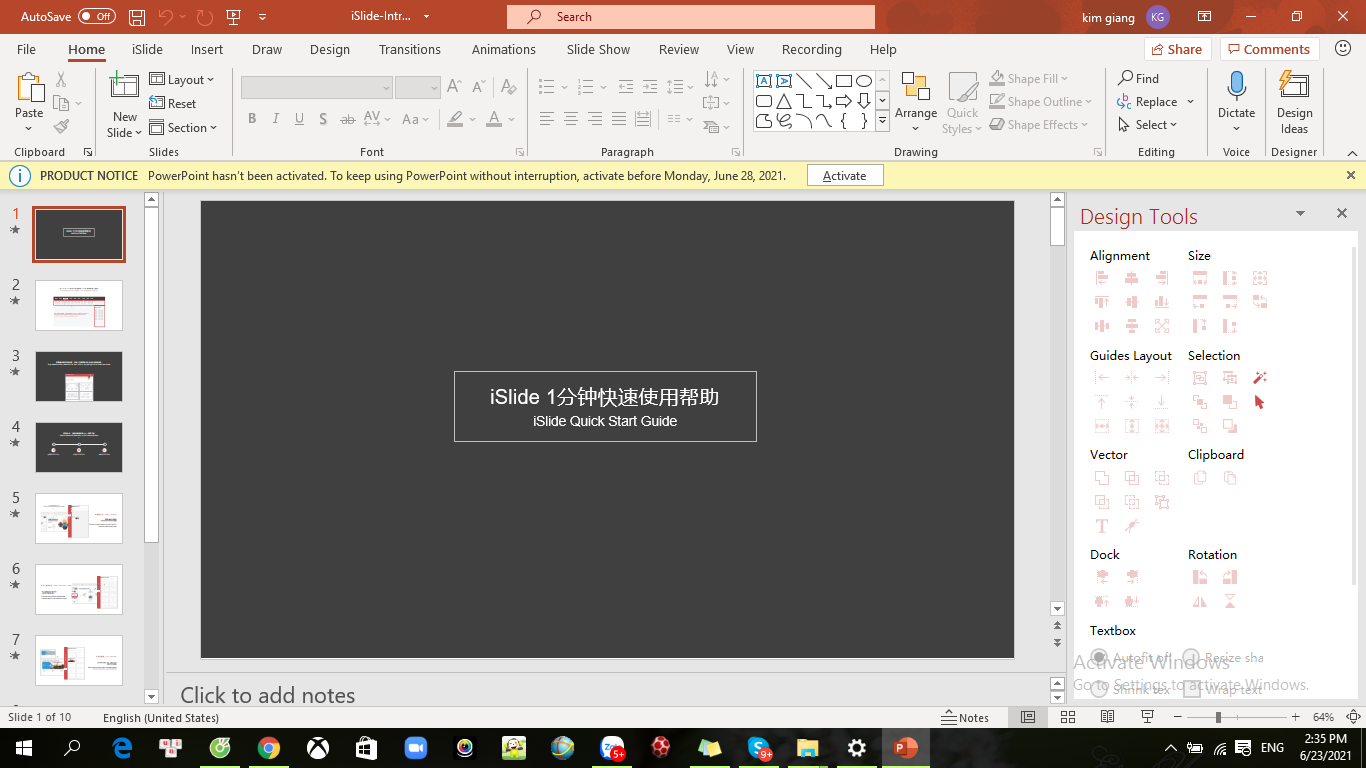Click the Magic Wand selection tool

point(1260,378)
